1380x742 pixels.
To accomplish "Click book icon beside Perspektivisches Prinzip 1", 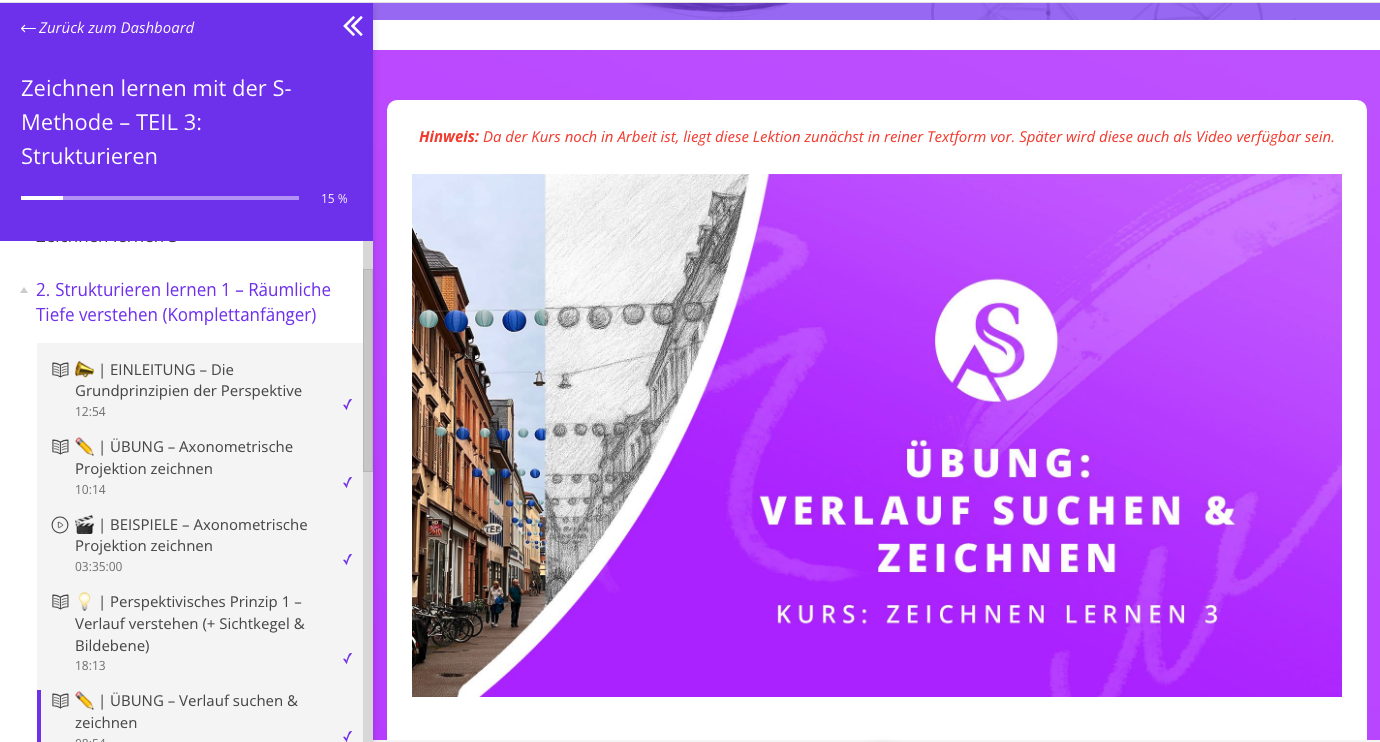I will click(60, 602).
